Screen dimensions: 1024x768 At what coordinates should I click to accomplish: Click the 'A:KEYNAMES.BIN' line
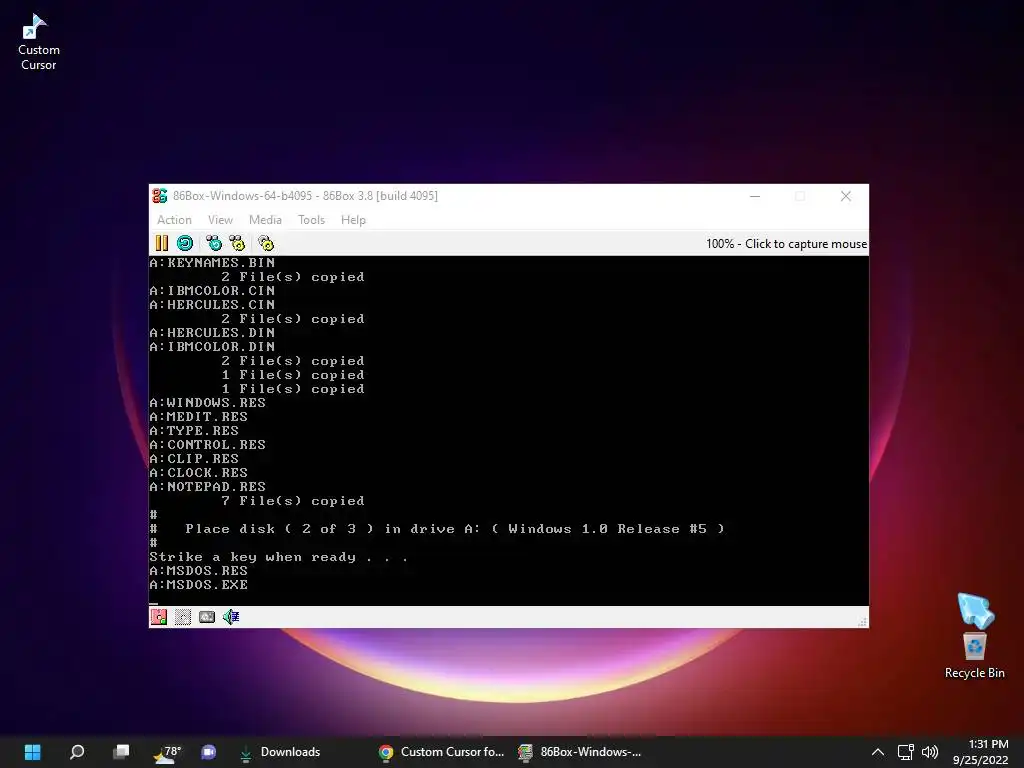212,263
